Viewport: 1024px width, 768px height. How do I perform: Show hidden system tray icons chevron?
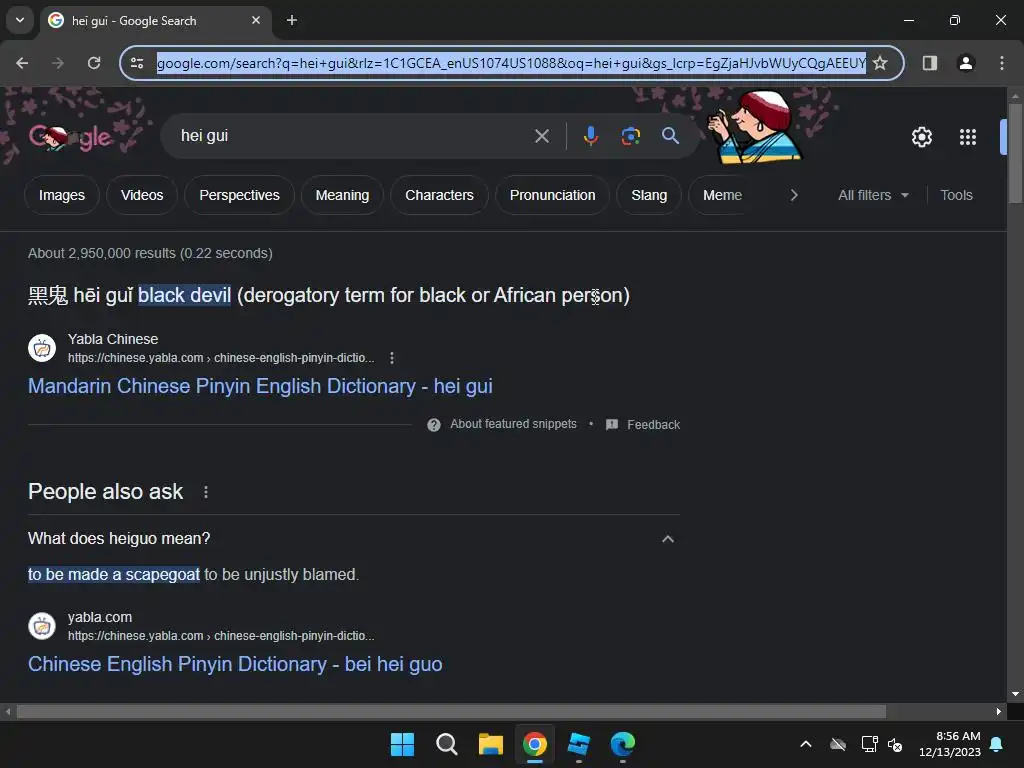tap(806, 744)
